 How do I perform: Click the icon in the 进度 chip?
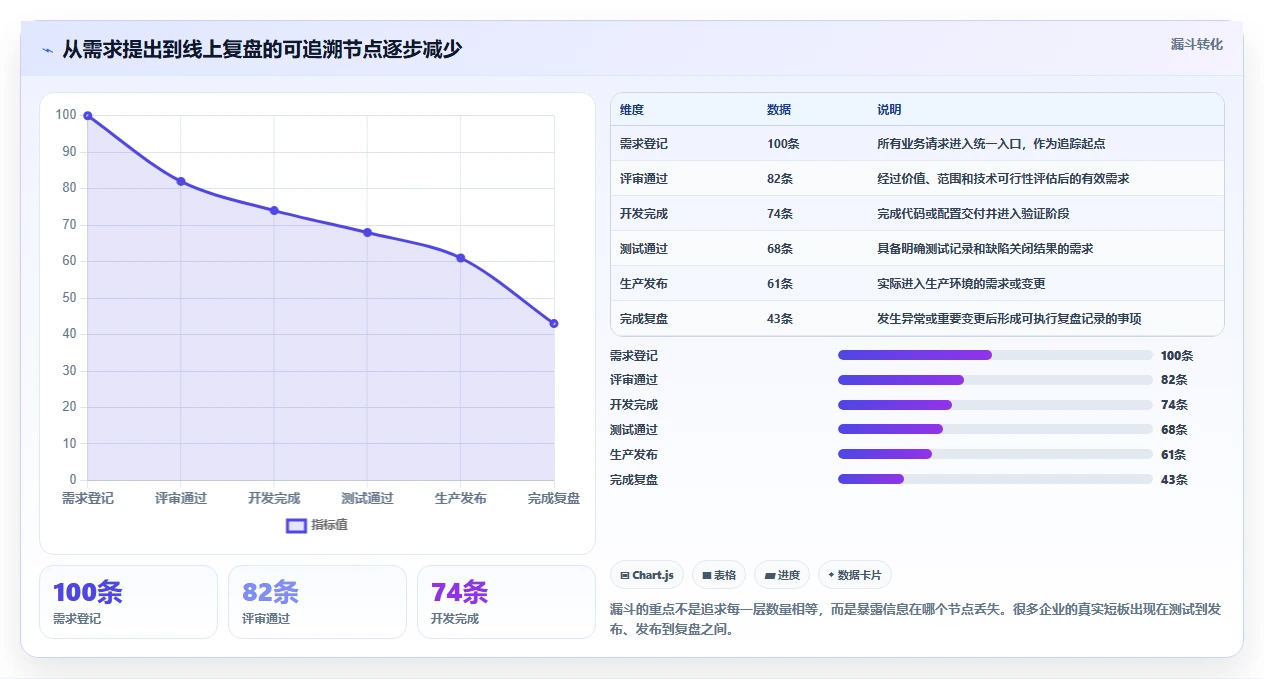[x=769, y=575]
